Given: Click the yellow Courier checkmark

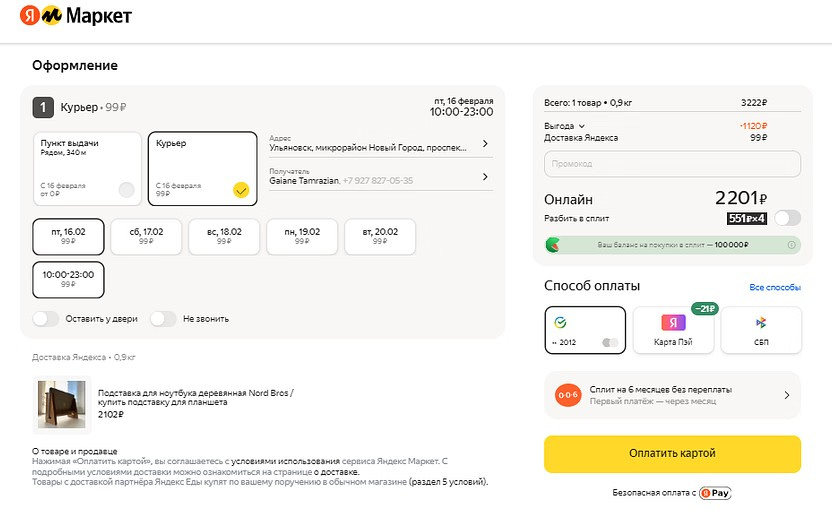Looking at the screenshot, I should 241,189.
